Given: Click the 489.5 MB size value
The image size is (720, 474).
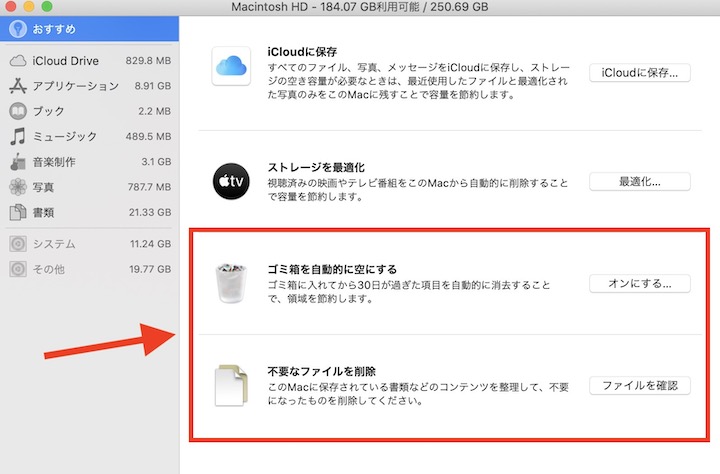Looking at the screenshot, I should pos(148,136).
